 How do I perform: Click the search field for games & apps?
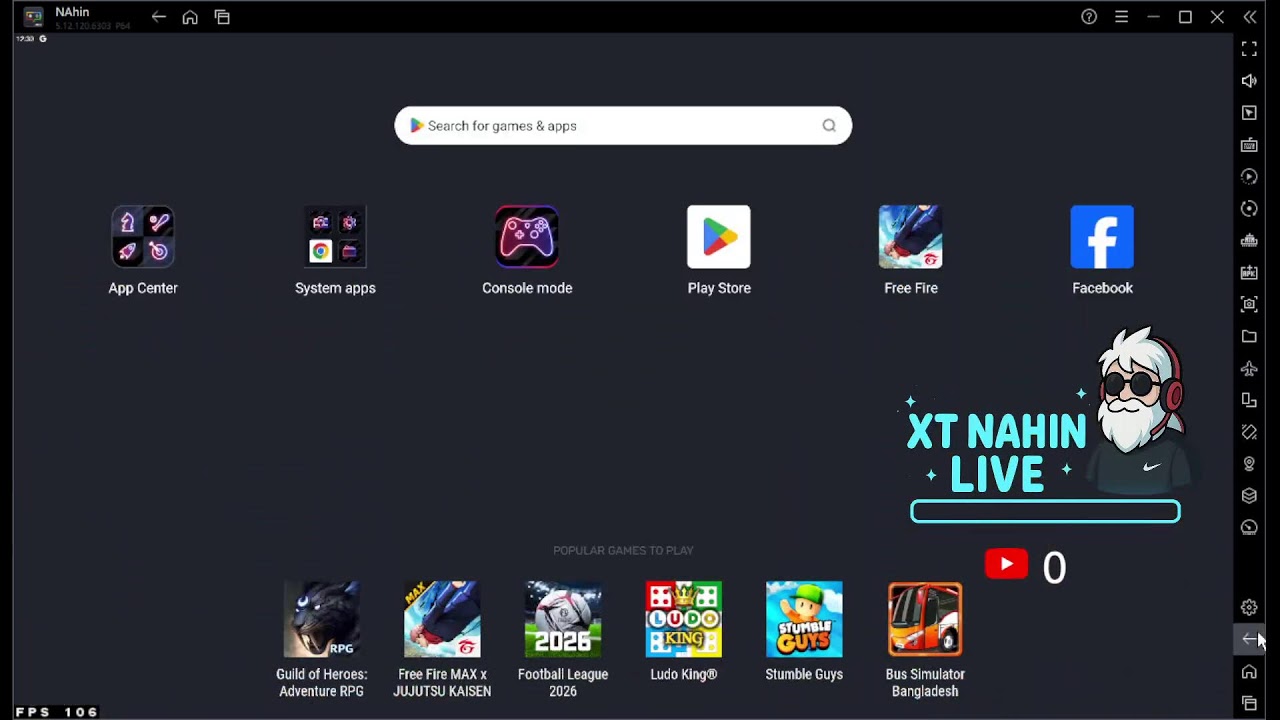pyautogui.click(x=623, y=126)
